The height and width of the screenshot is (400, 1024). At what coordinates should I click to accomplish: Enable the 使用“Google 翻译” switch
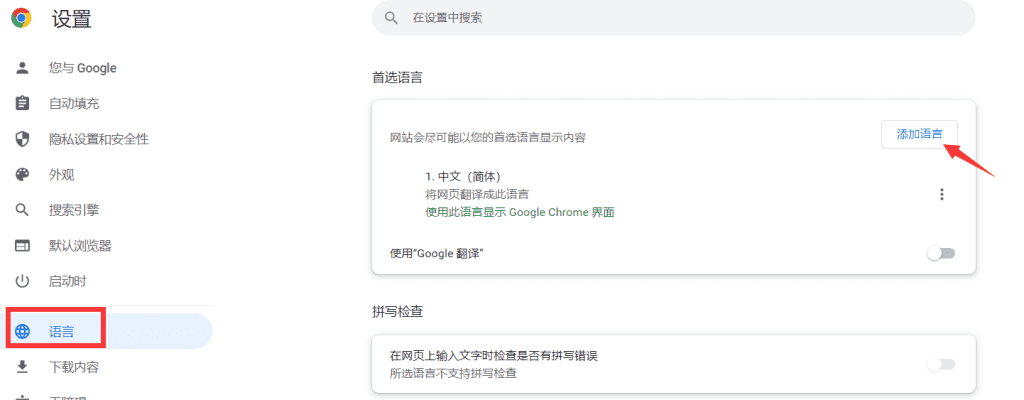click(940, 254)
